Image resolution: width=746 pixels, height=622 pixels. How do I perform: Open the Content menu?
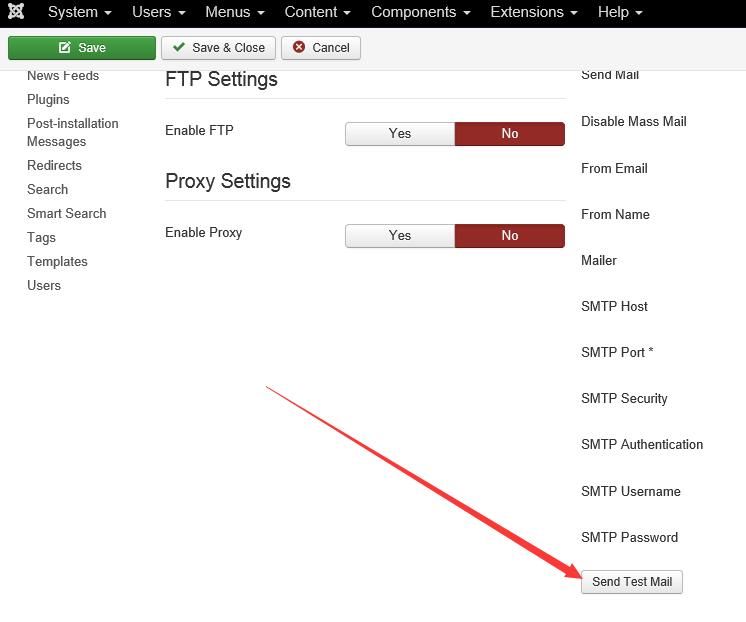(317, 12)
